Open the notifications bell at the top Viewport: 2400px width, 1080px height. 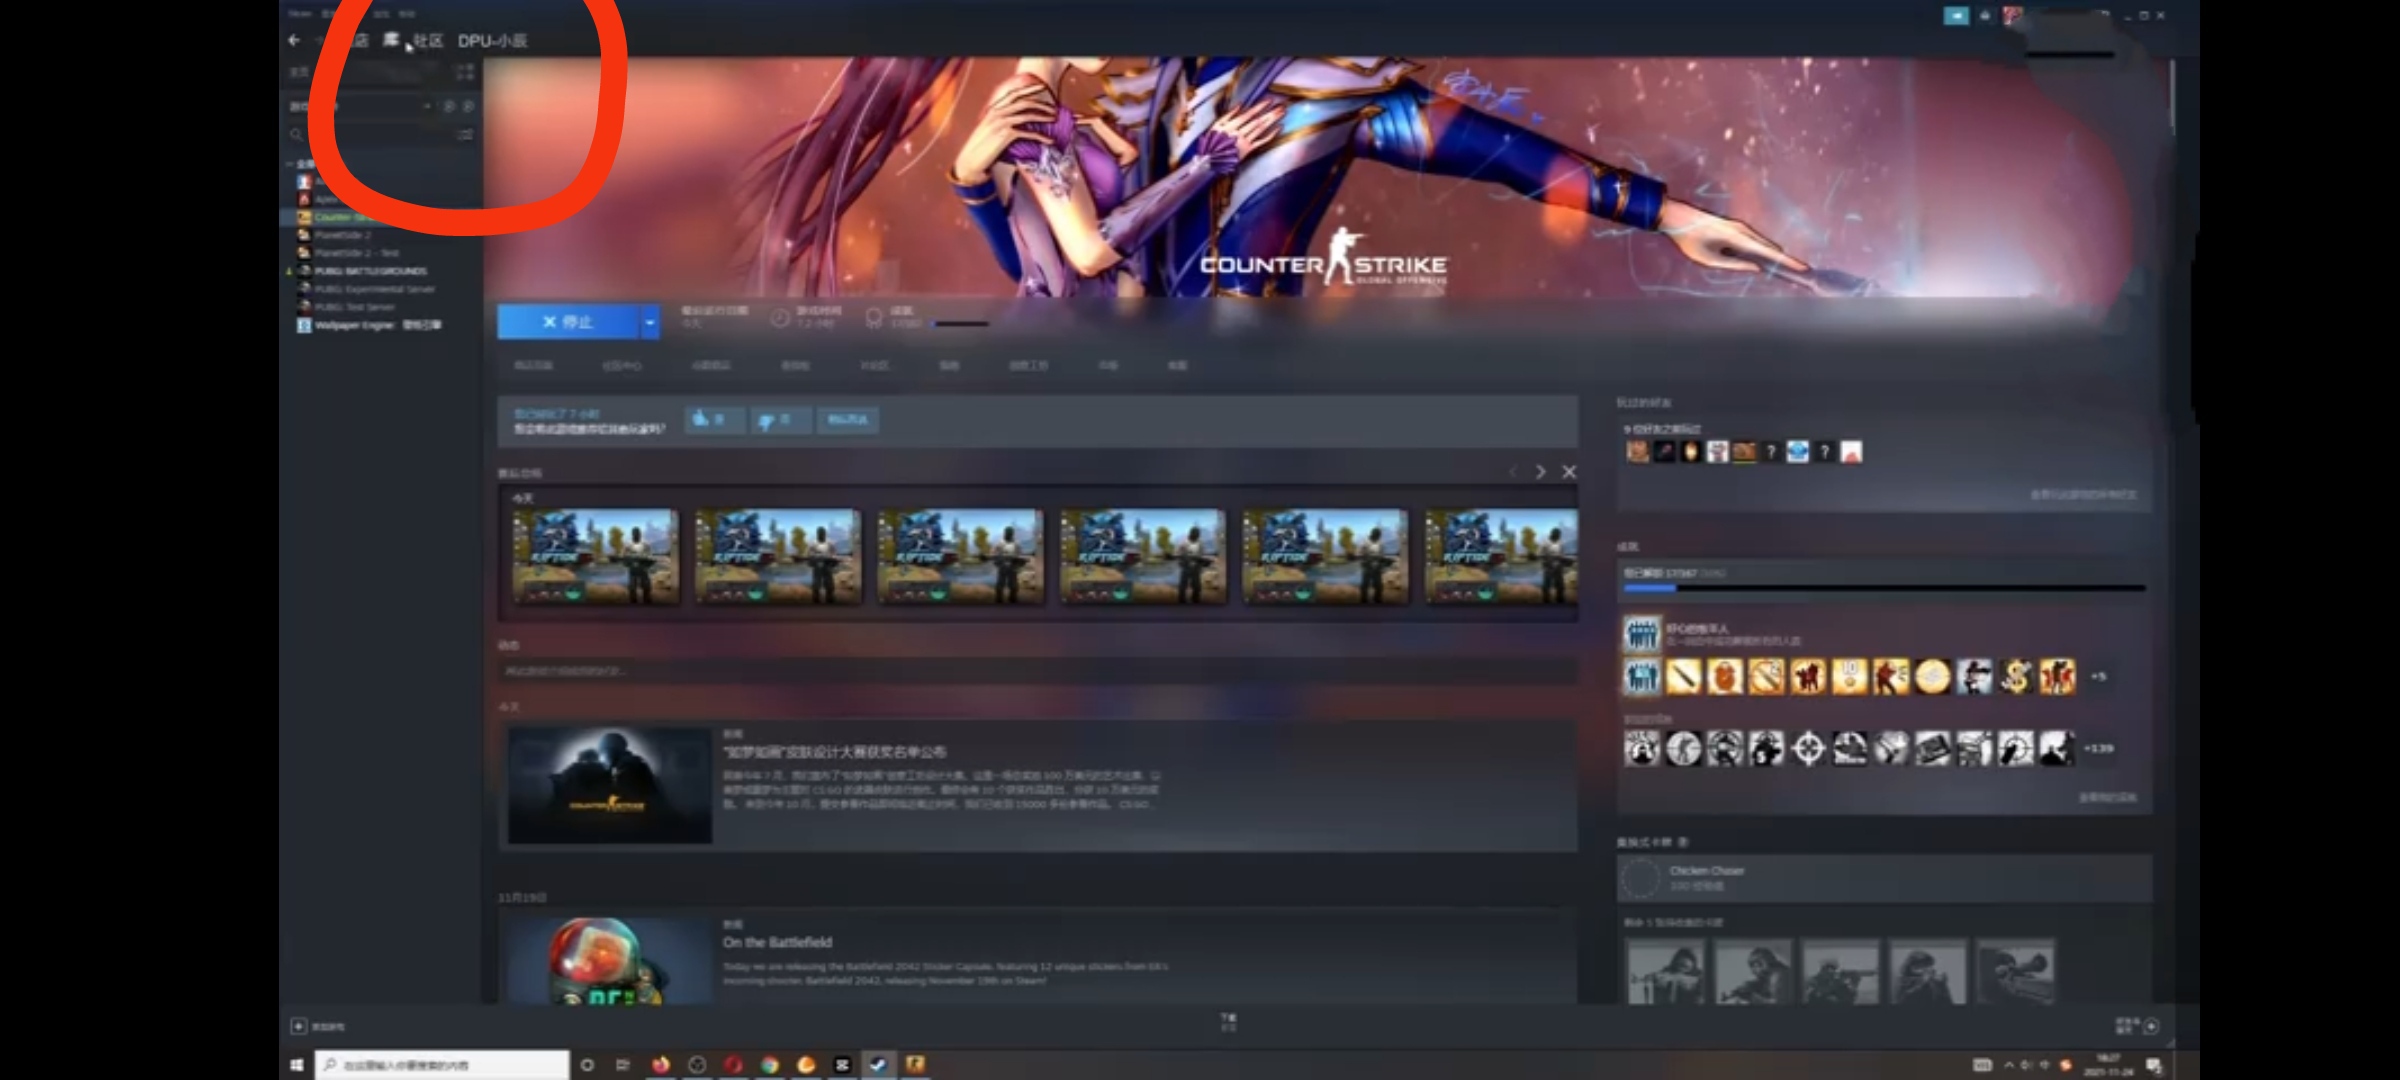[x=1985, y=15]
